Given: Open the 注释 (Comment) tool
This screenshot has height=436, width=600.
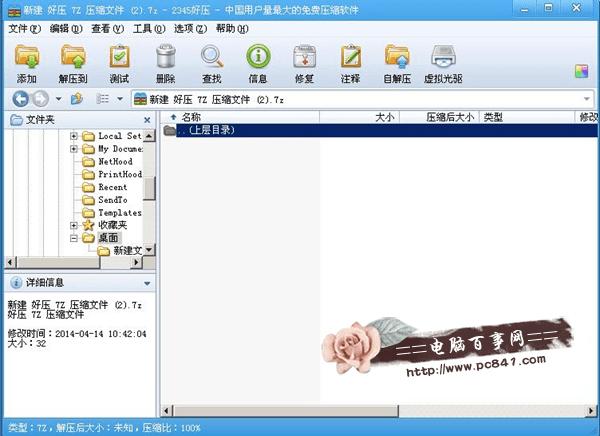Looking at the screenshot, I should (x=351, y=57).
